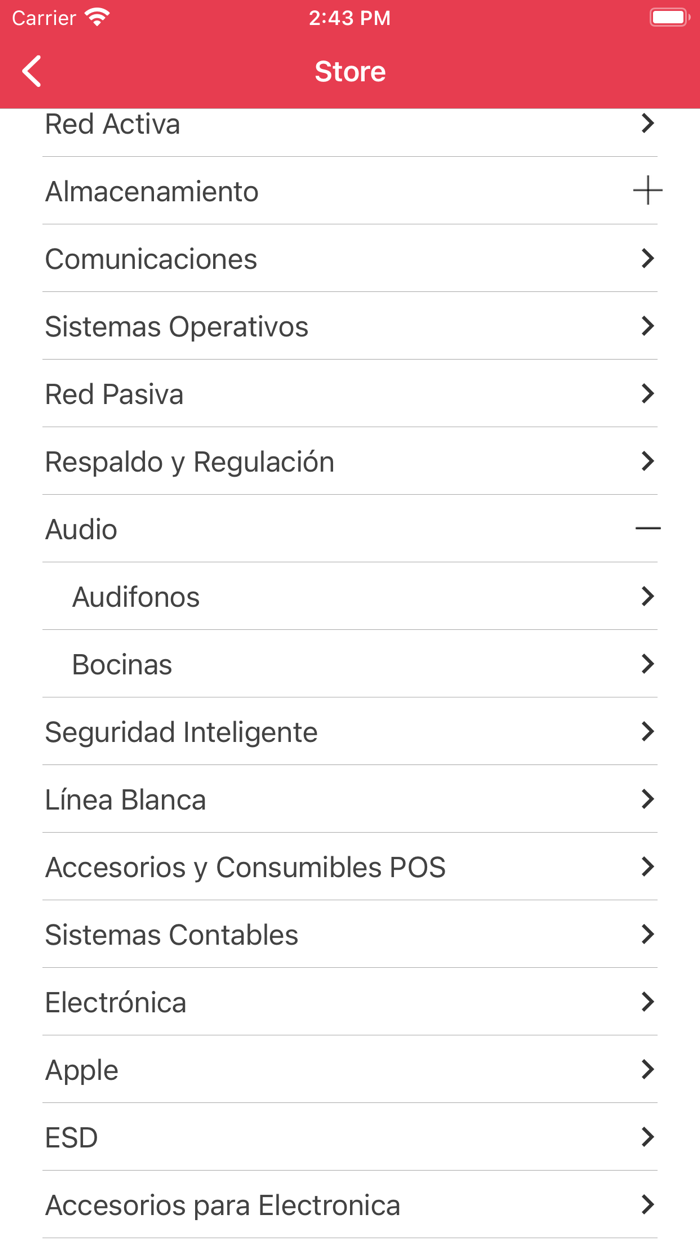Image resolution: width=700 pixels, height=1244 pixels.
Task: Collapse the Audio category with the minus icon
Action: pyautogui.click(x=647, y=528)
